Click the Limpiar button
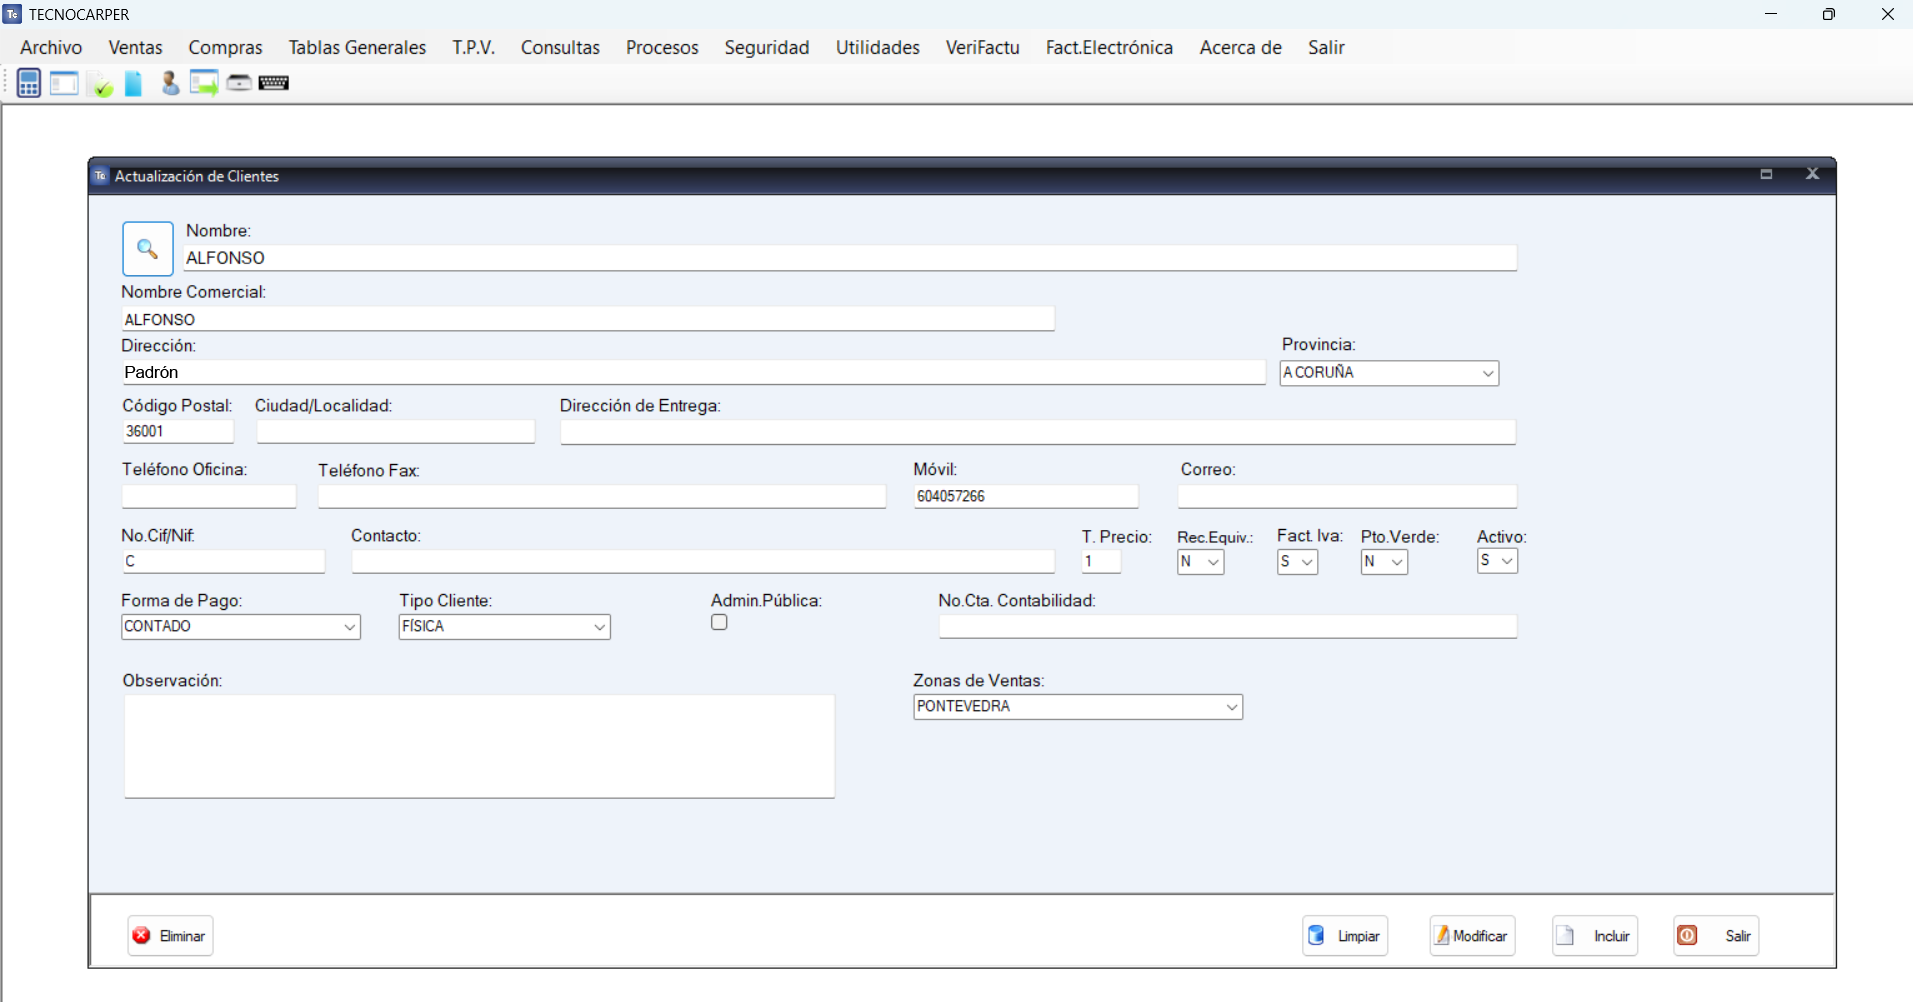 coord(1345,936)
